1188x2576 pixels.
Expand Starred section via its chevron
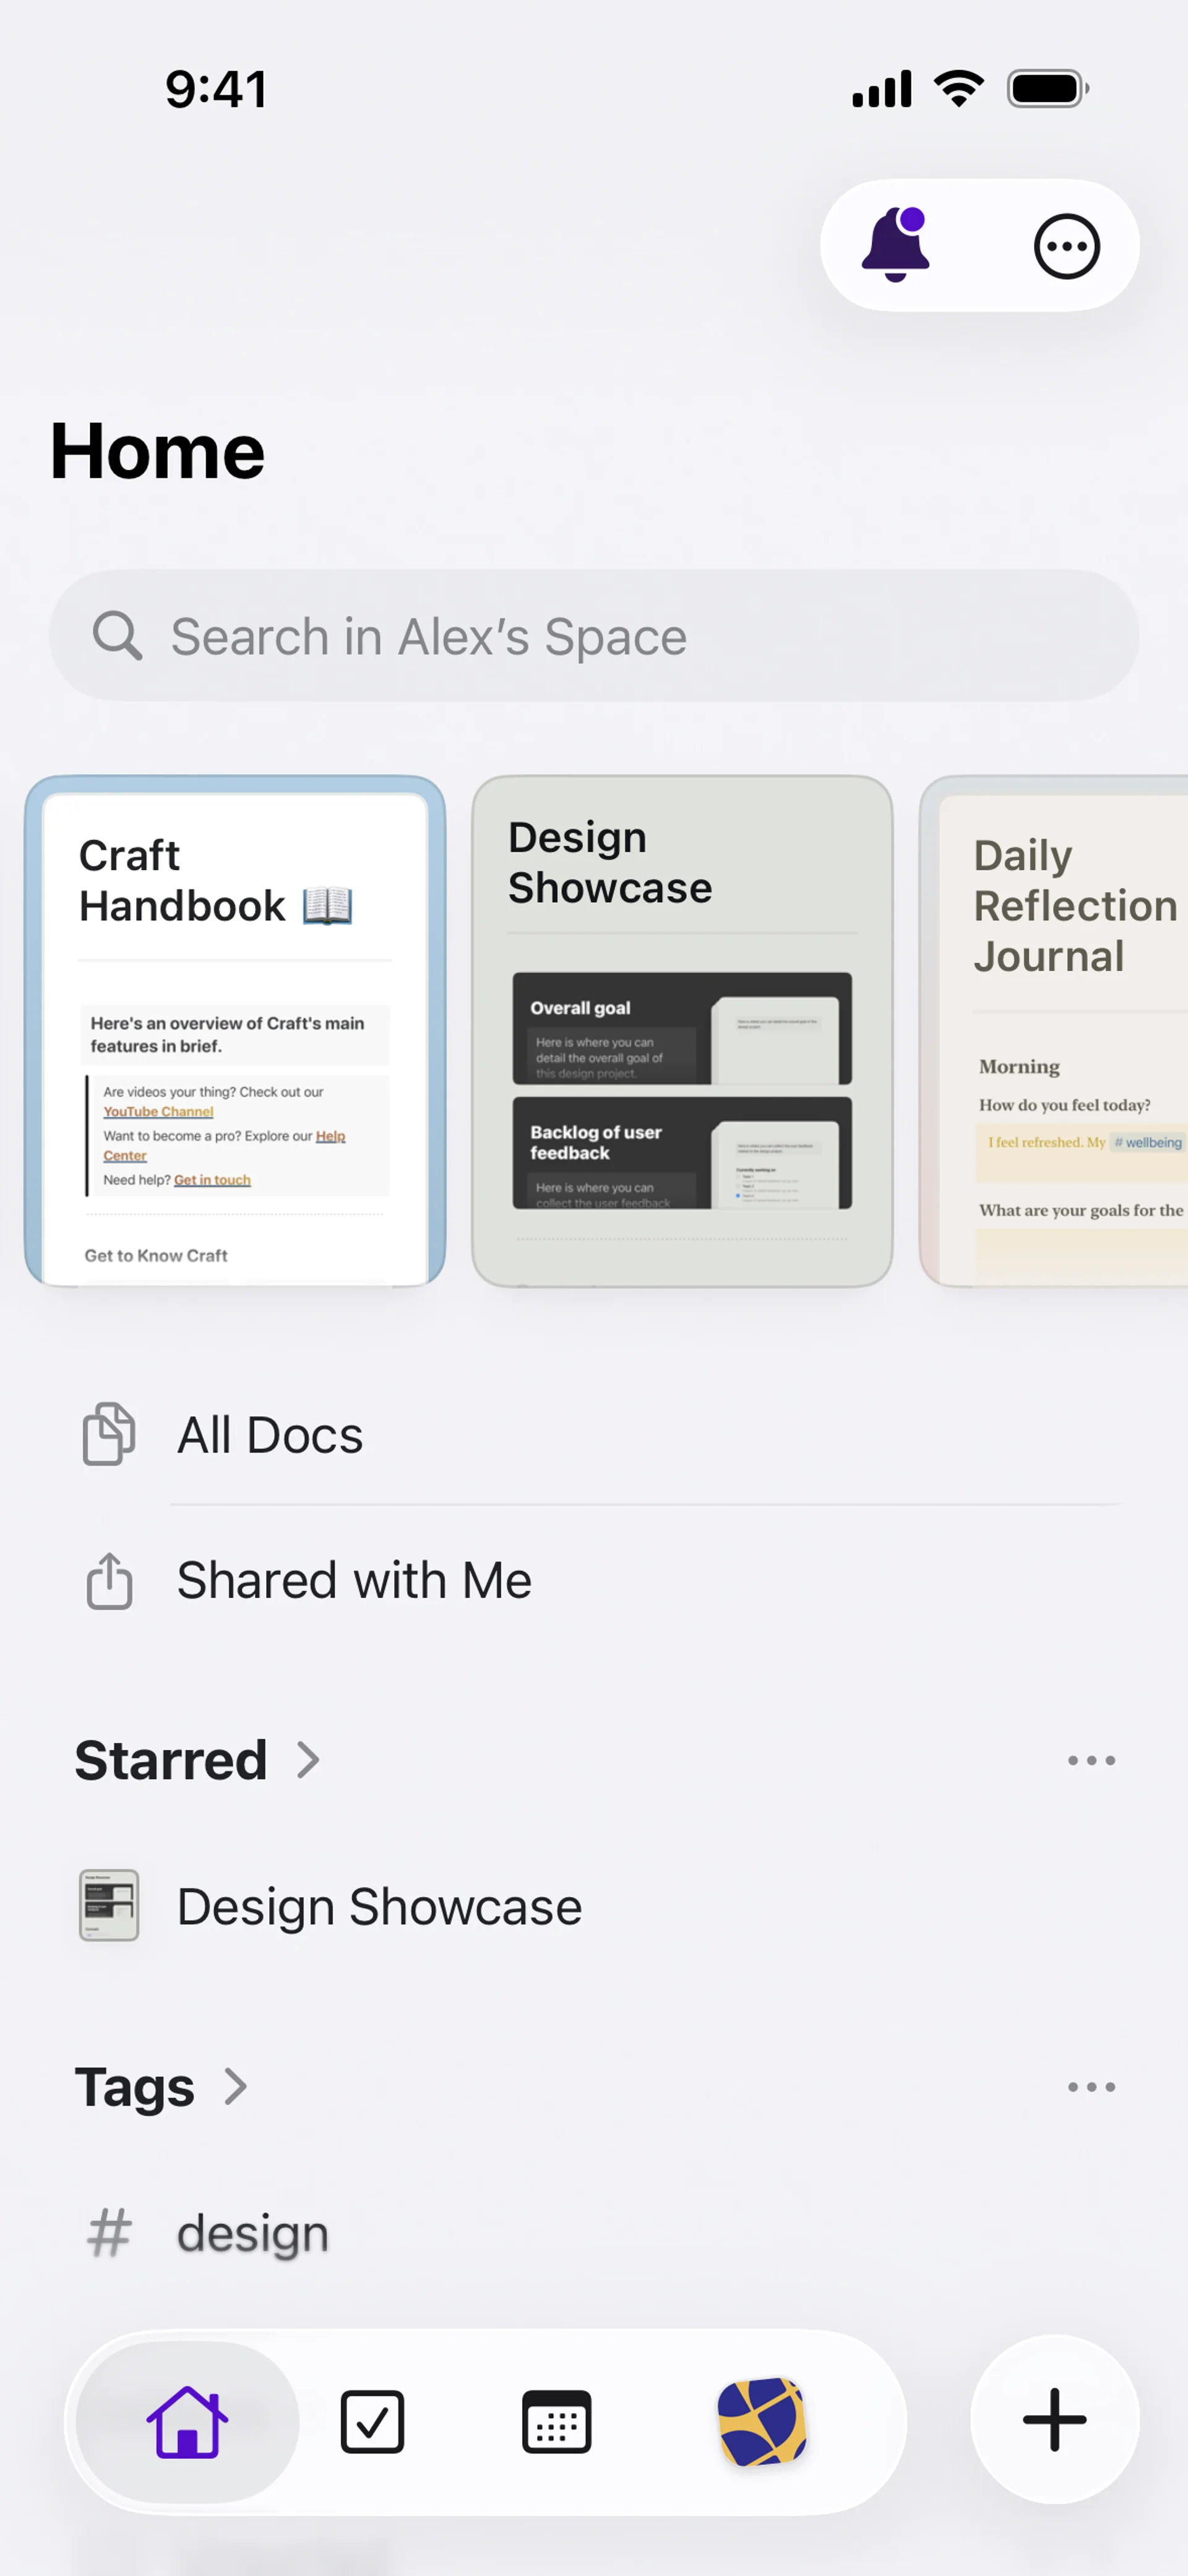pyautogui.click(x=308, y=1760)
